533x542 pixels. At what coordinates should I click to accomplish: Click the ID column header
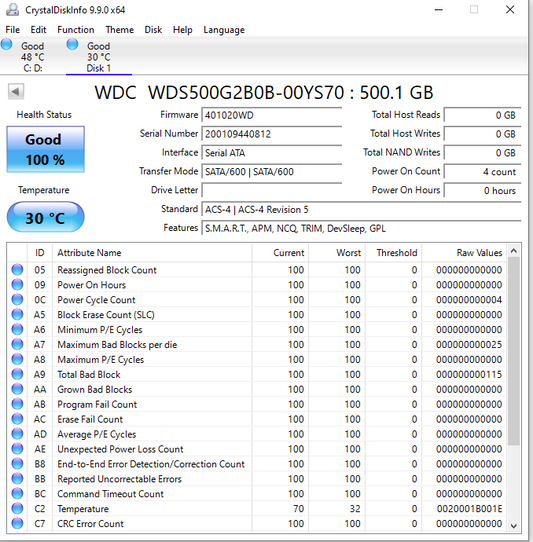pyautogui.click(x=40, y=253)
